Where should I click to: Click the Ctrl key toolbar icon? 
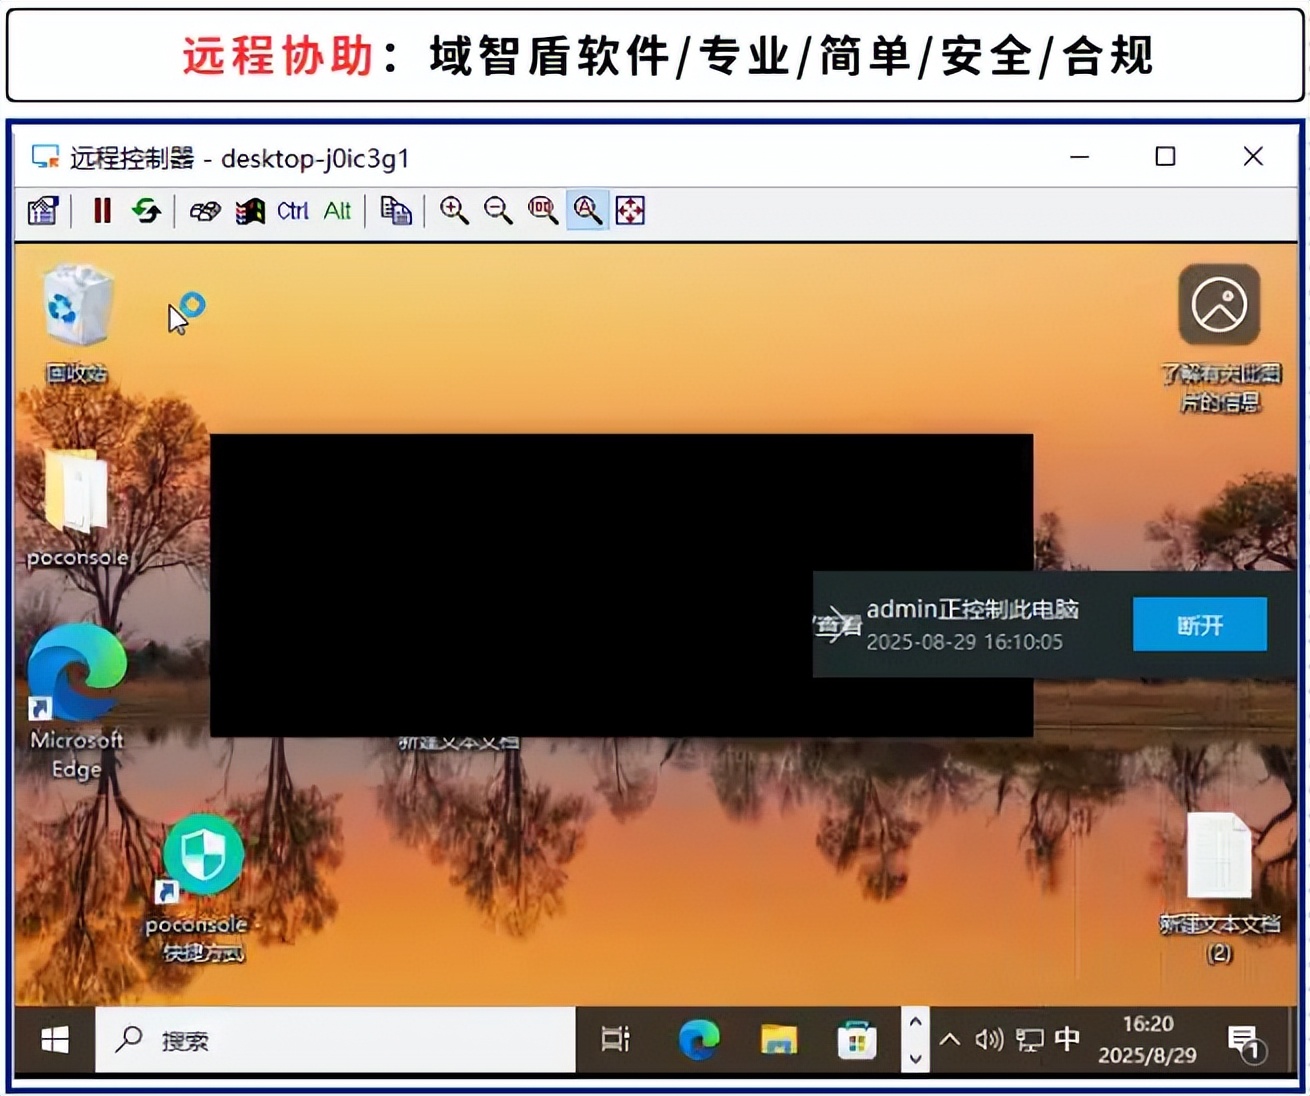click(292, 210)
